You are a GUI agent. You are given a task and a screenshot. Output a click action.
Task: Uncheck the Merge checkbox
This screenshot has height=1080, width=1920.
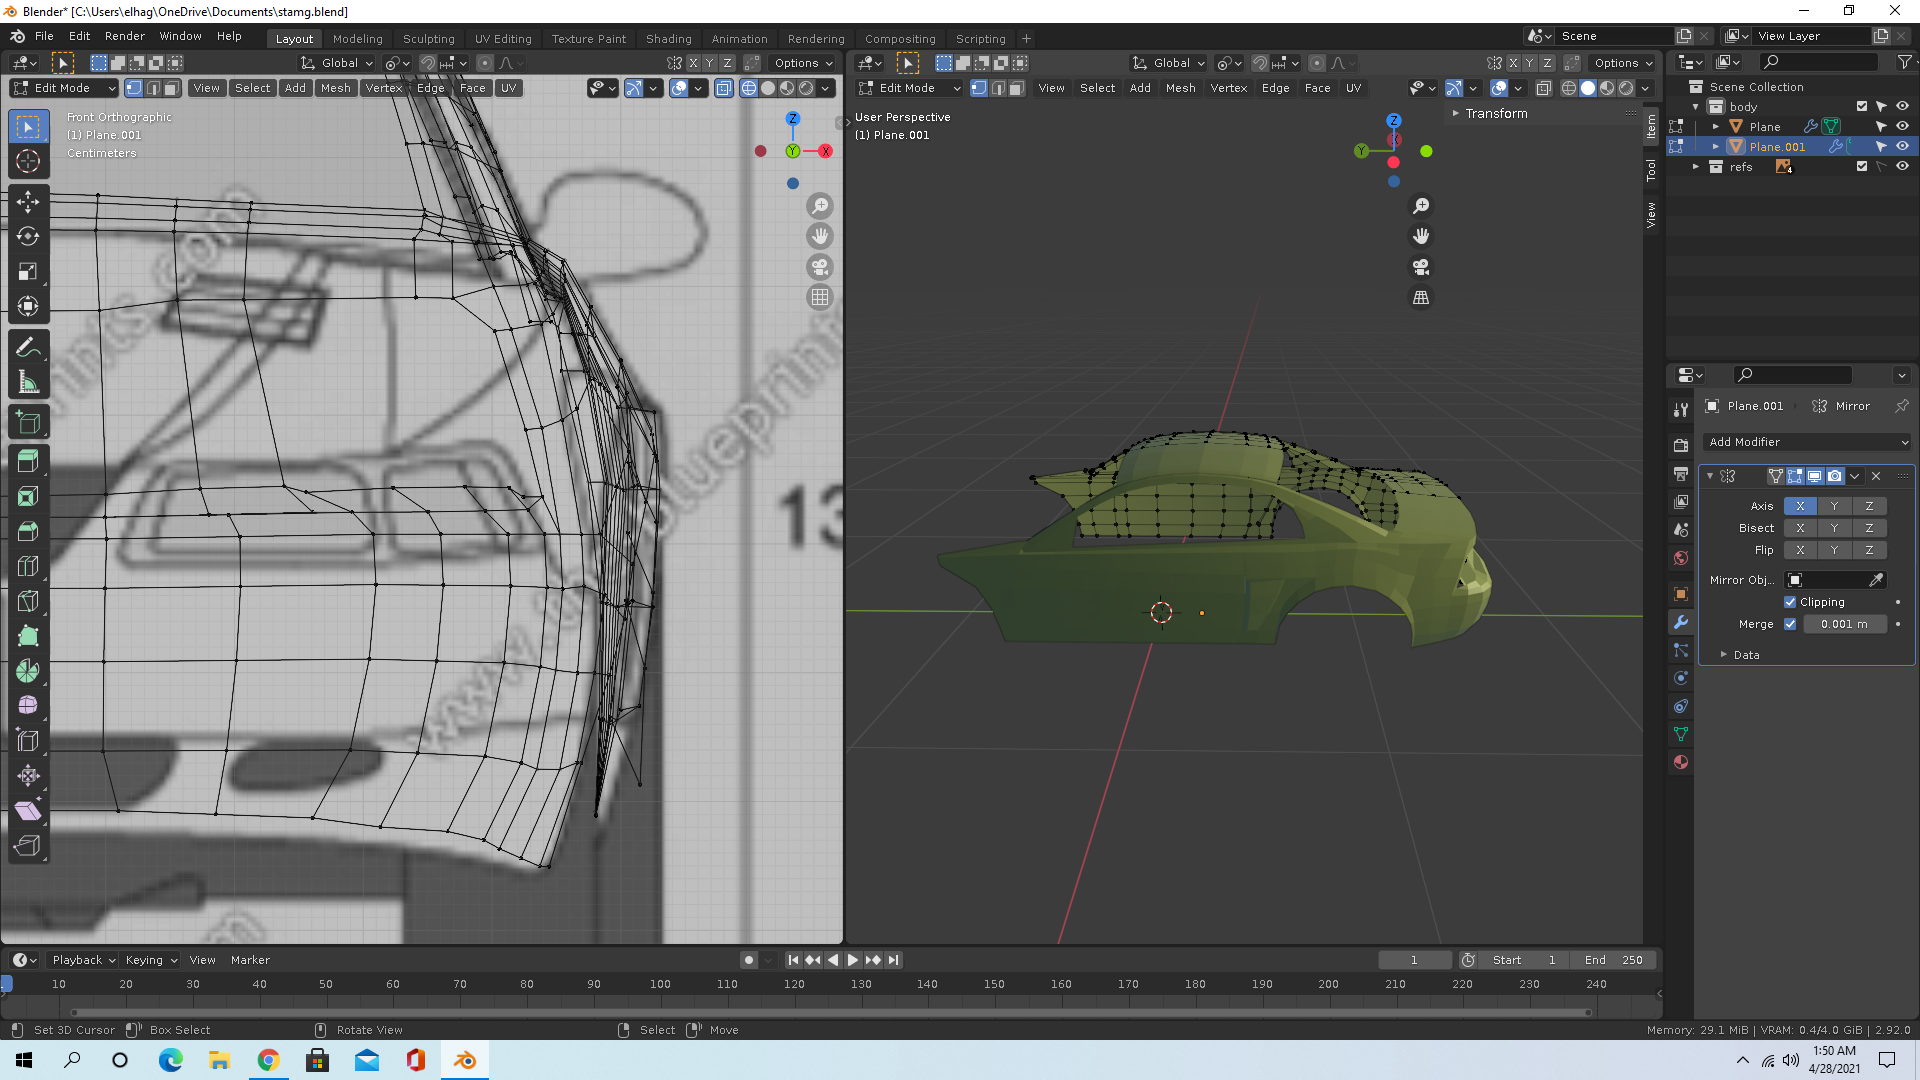(1790, 624)
